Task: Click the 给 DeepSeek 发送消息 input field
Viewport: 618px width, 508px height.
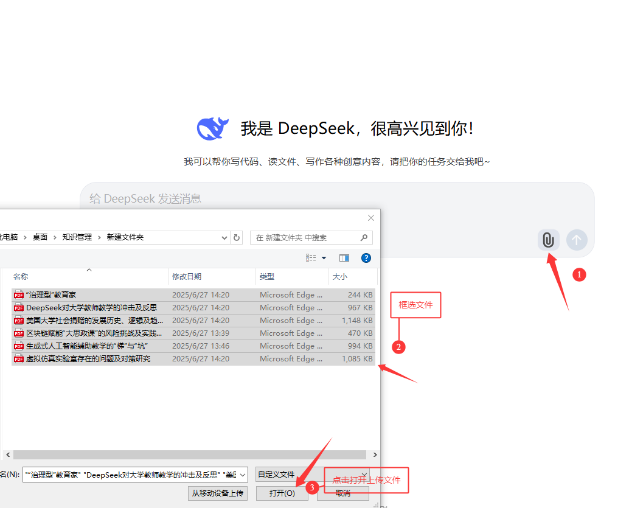Action: coord(300,199)
